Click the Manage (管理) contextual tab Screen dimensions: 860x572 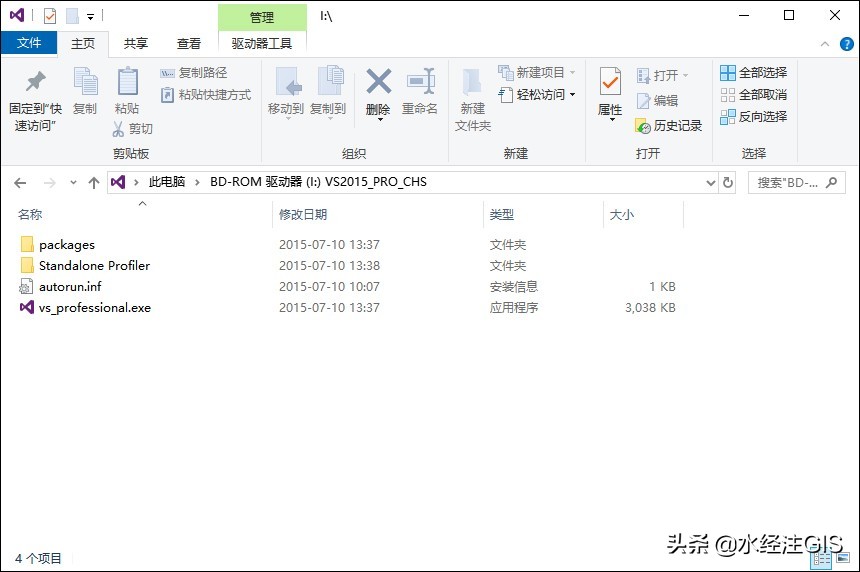click(x=262, y=18)
